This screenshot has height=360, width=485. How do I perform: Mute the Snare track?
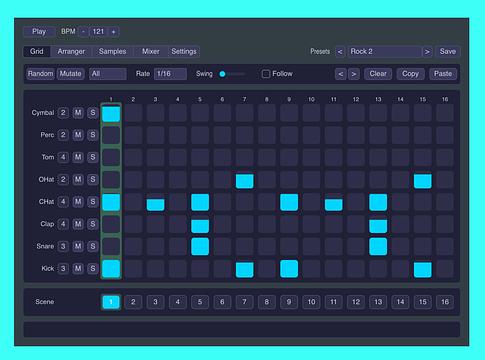coord(78,246)
